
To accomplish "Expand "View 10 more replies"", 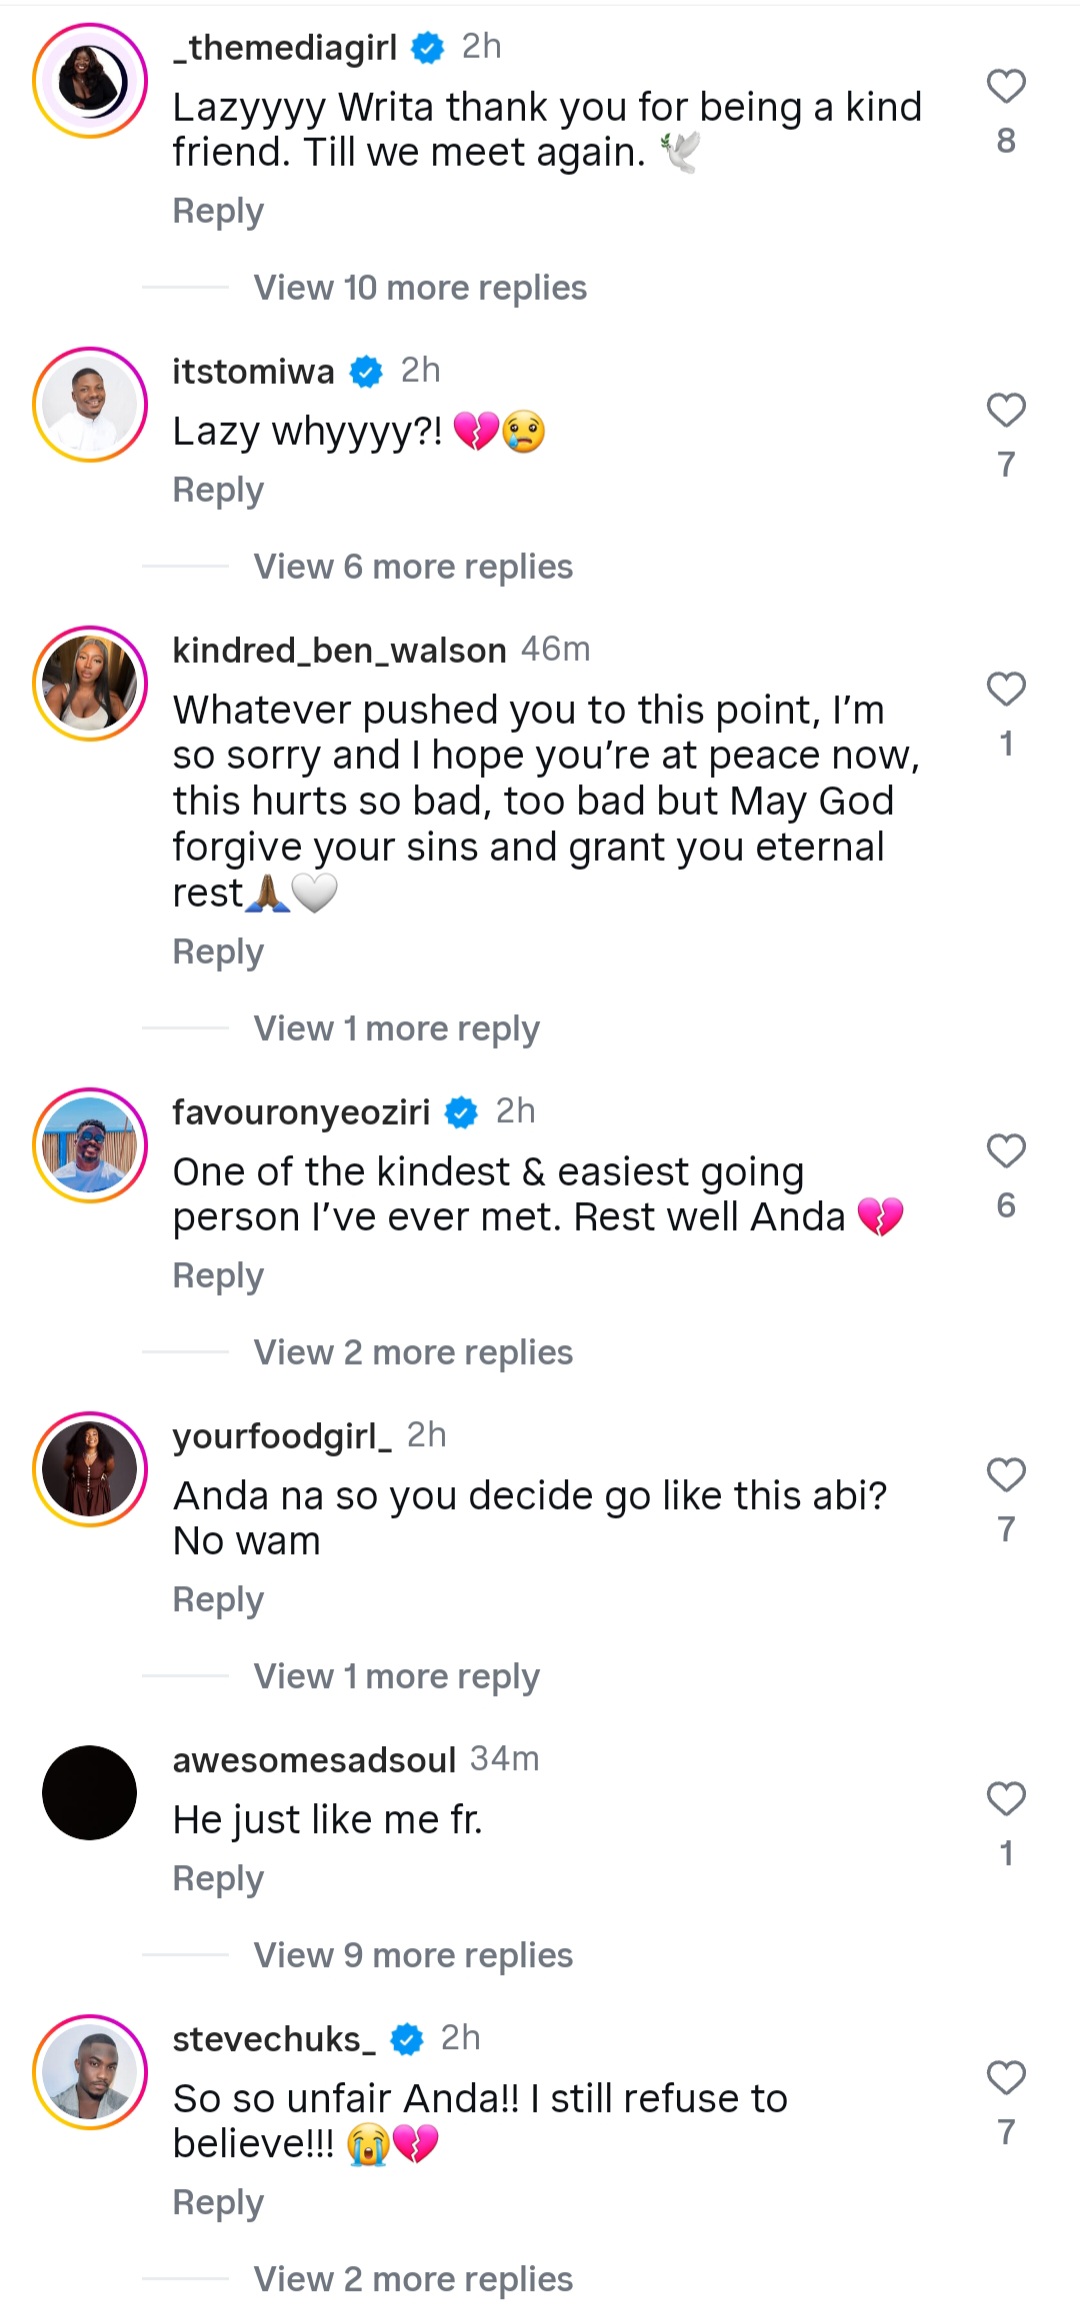I will (x=420, y=288).
